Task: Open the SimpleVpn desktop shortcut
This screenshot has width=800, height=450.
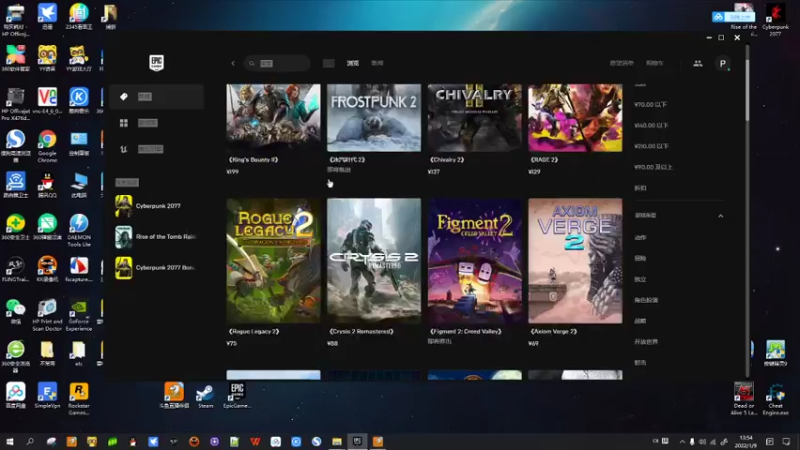Action: 47,396
